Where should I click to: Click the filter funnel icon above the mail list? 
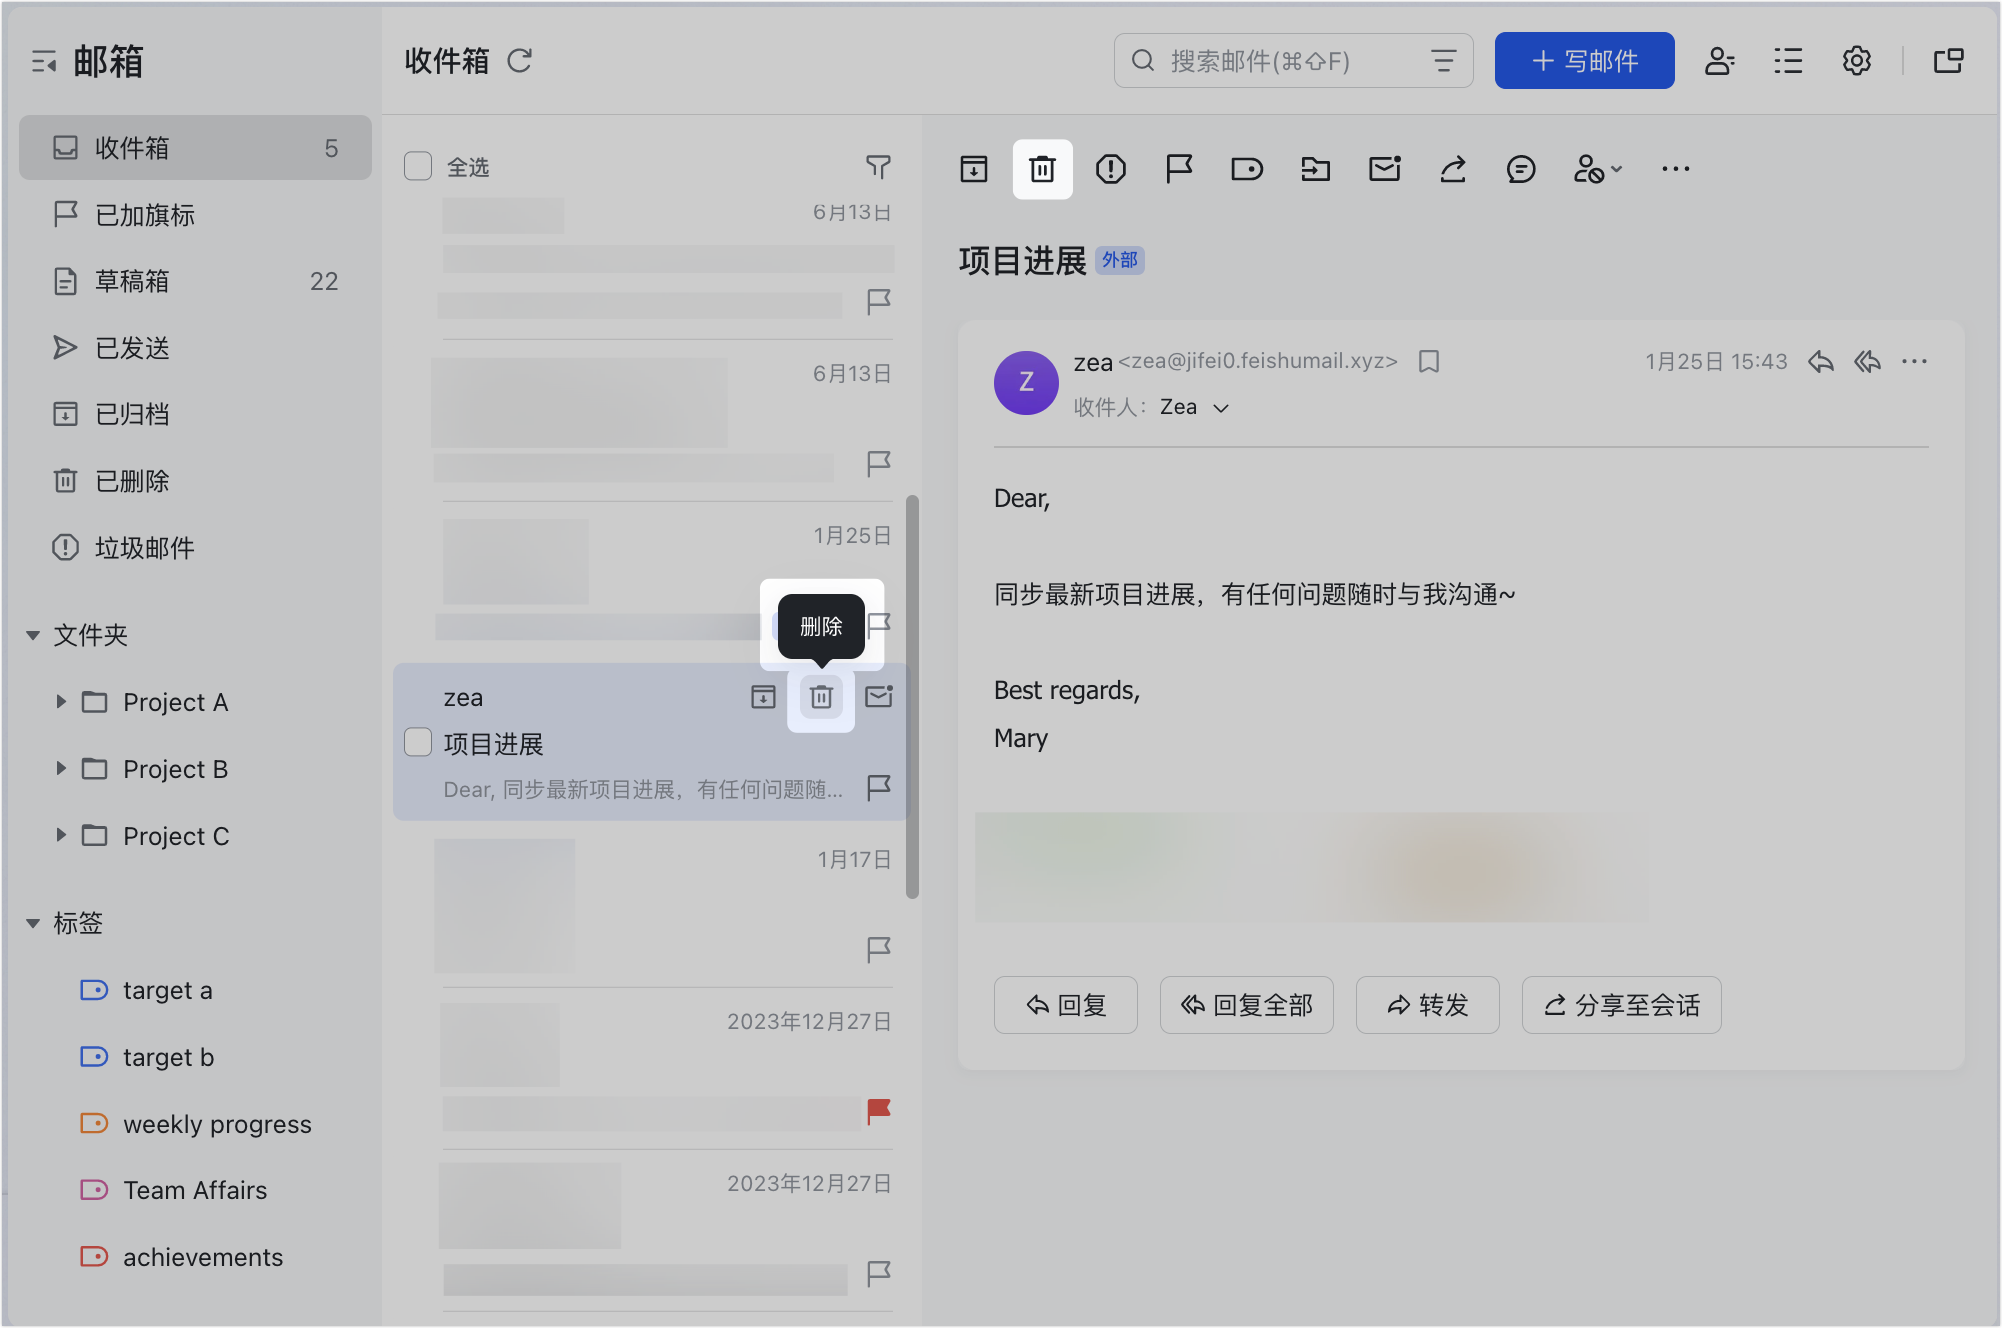pyautogui.click(x=878, y=166)
